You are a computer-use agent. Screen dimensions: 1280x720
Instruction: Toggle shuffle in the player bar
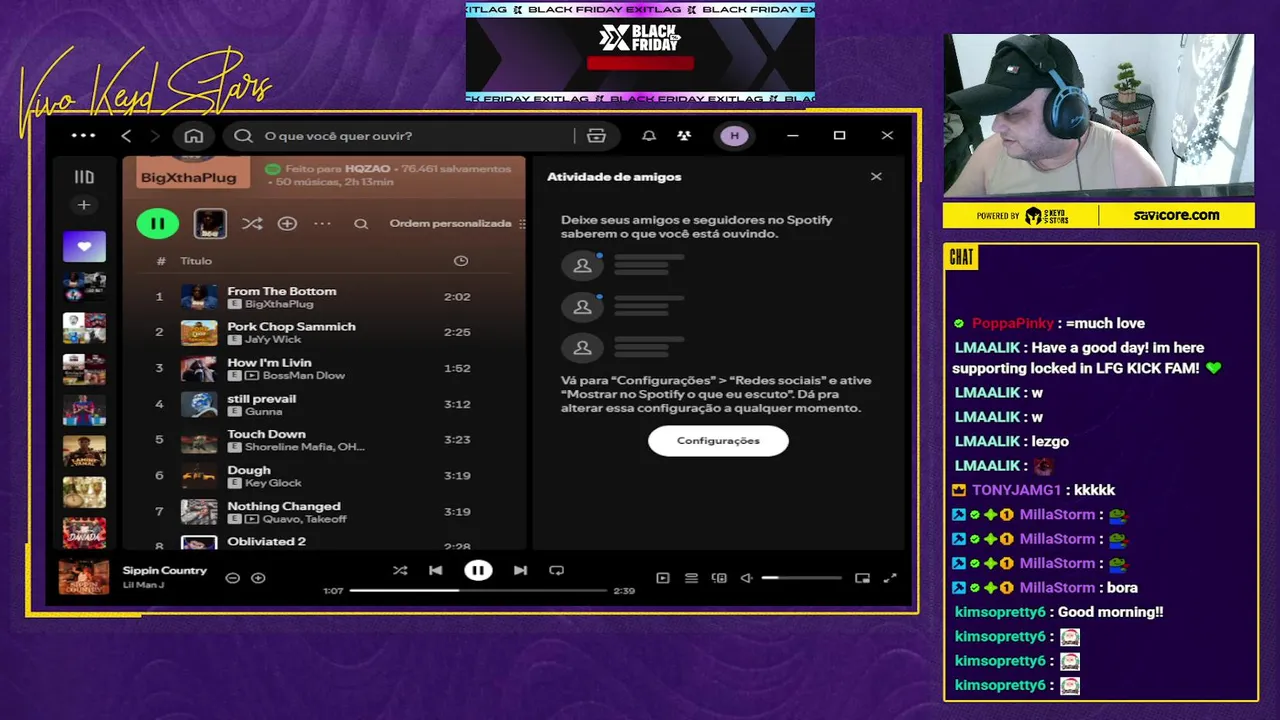[400, 571]
